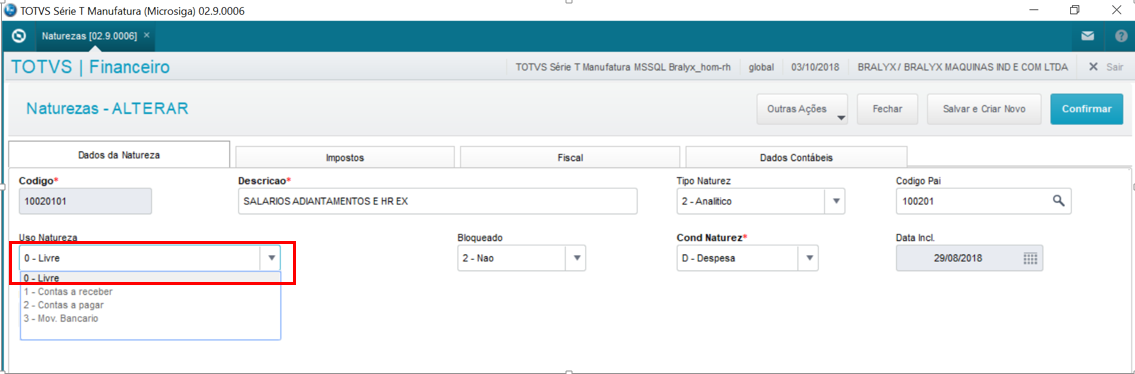Image resolution: width=1135 pixels, height=374 pixels.
Task: Expand the Bloqueado dropdown arrow
Action: [x=577, y=257]
